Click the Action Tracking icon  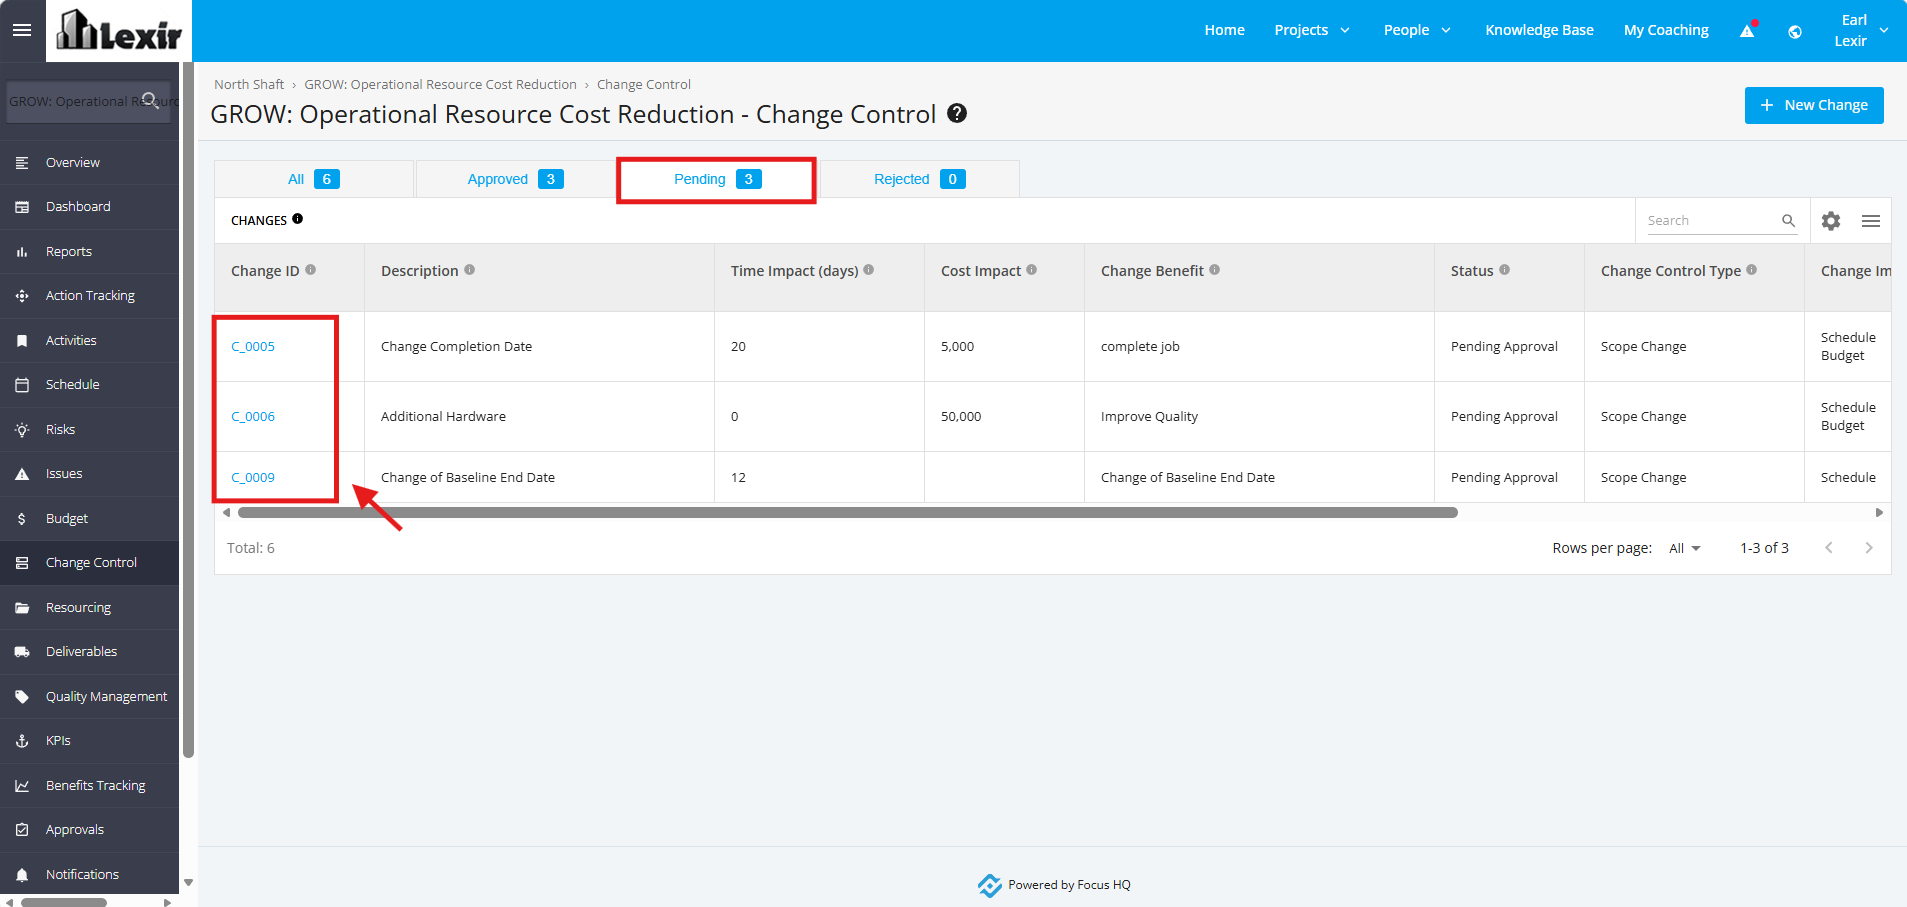pos(22,296)
